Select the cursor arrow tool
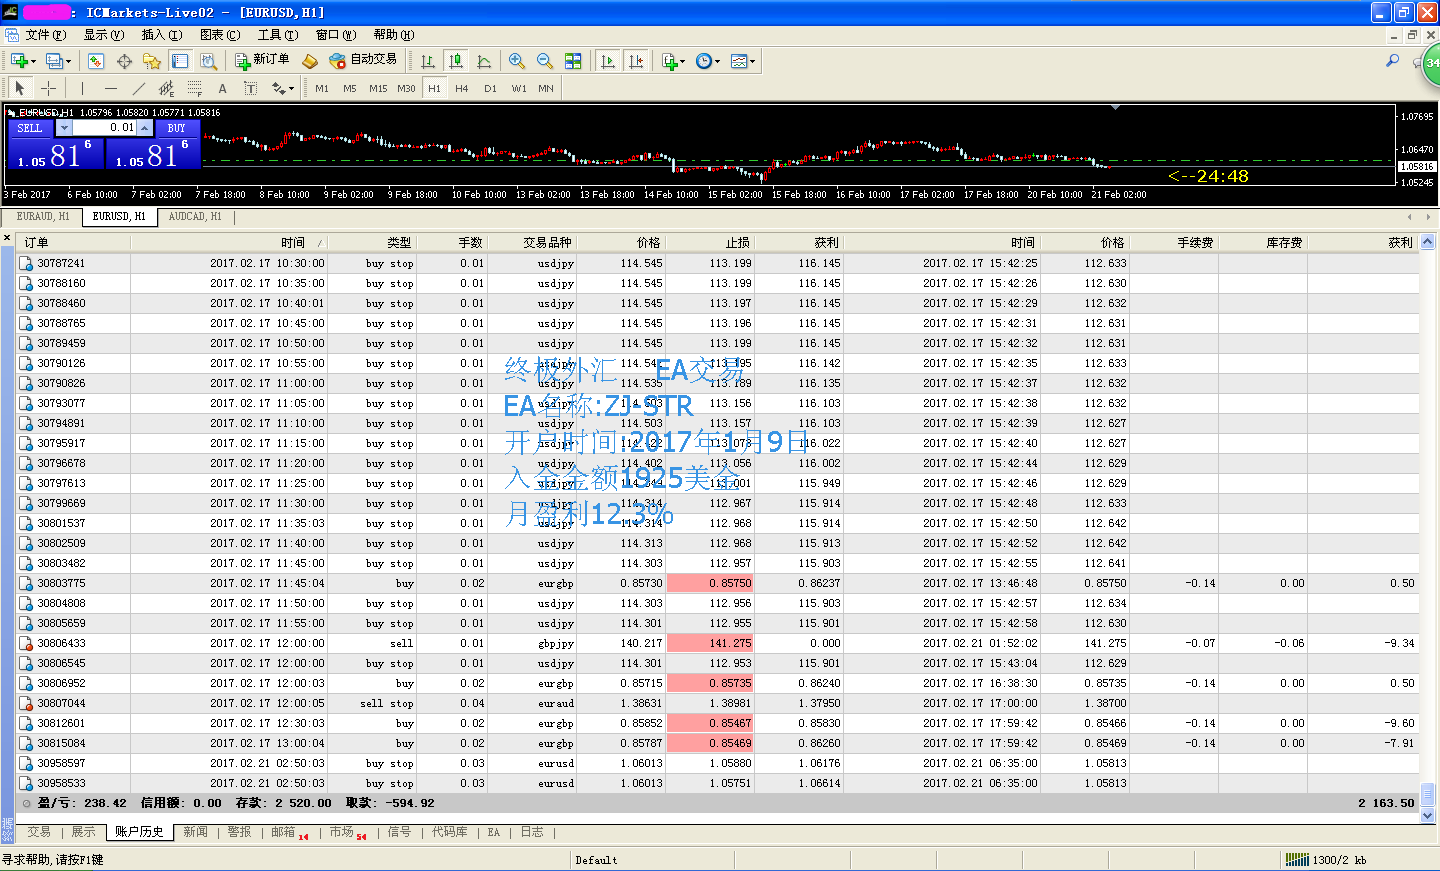 coord(20,88)
